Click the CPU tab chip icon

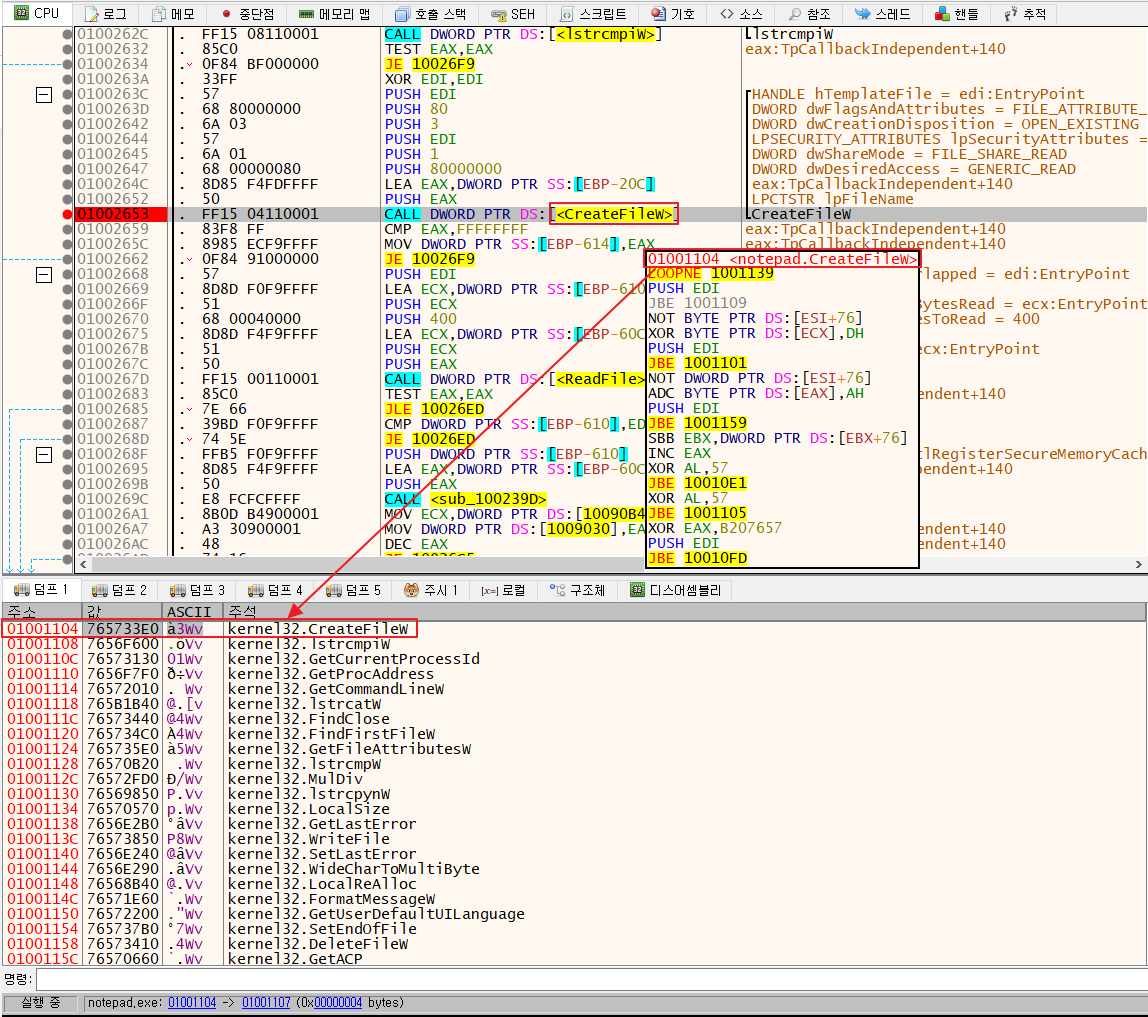[21, 13]
